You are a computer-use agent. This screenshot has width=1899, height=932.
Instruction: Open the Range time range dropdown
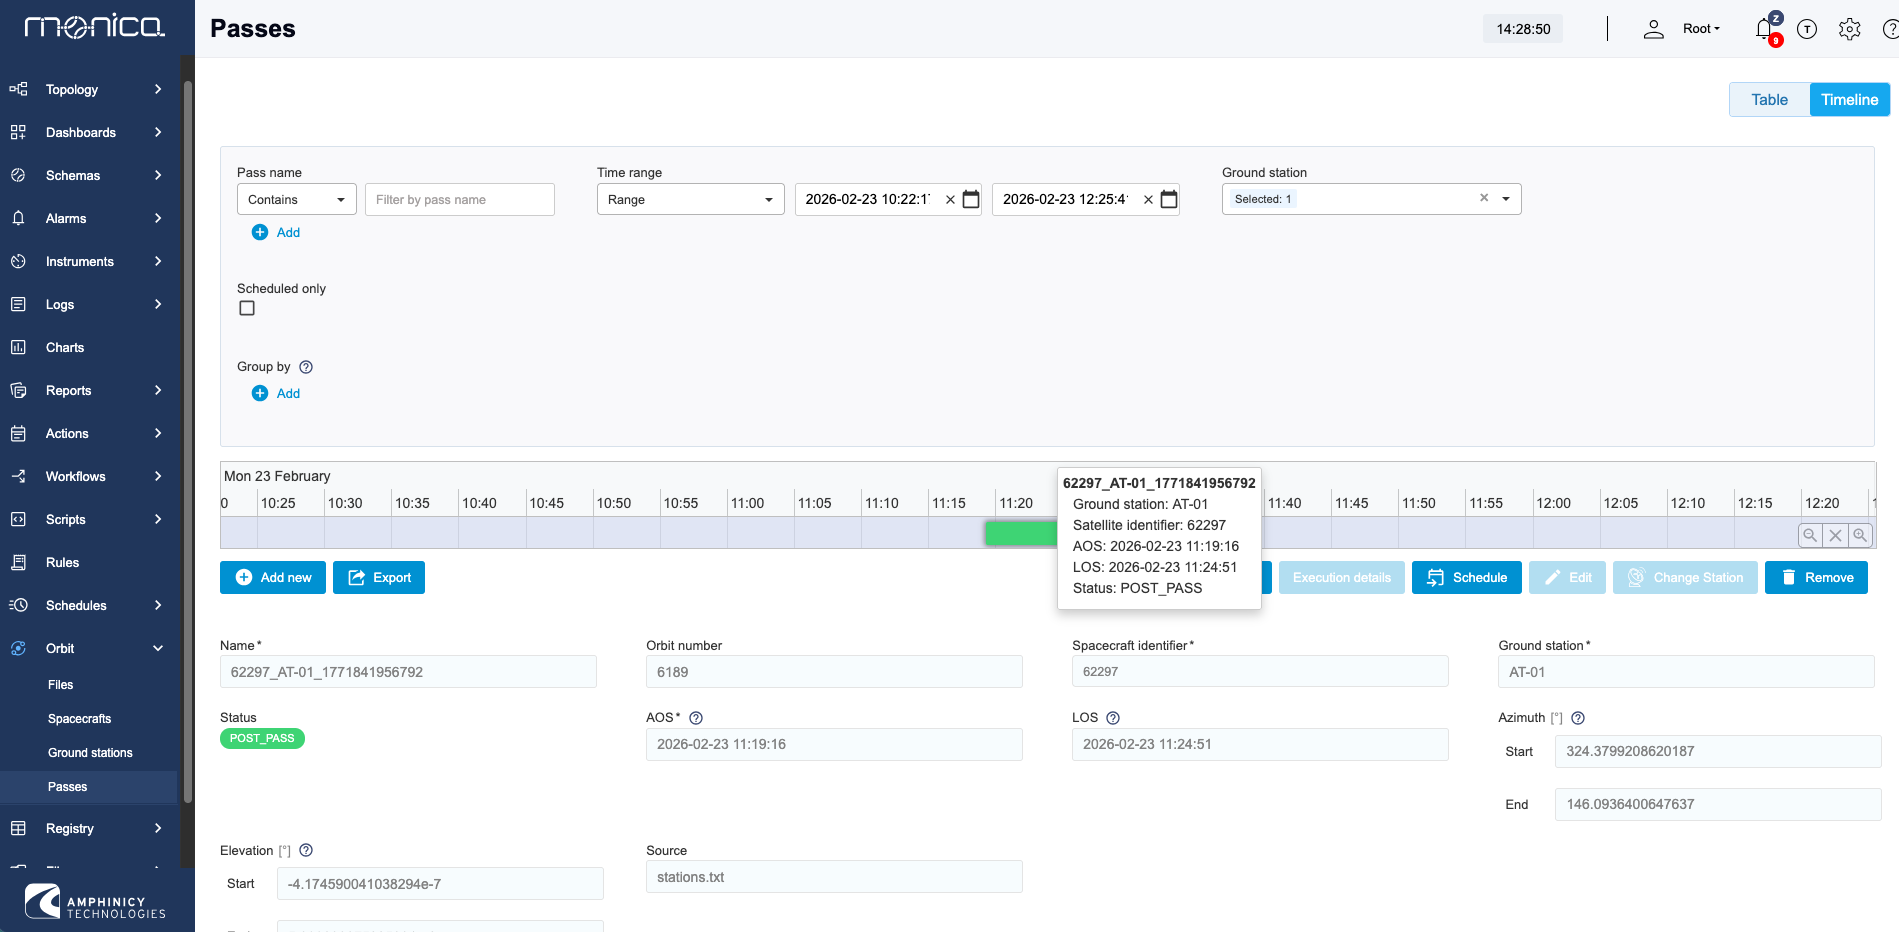click(x=690, y=199)
